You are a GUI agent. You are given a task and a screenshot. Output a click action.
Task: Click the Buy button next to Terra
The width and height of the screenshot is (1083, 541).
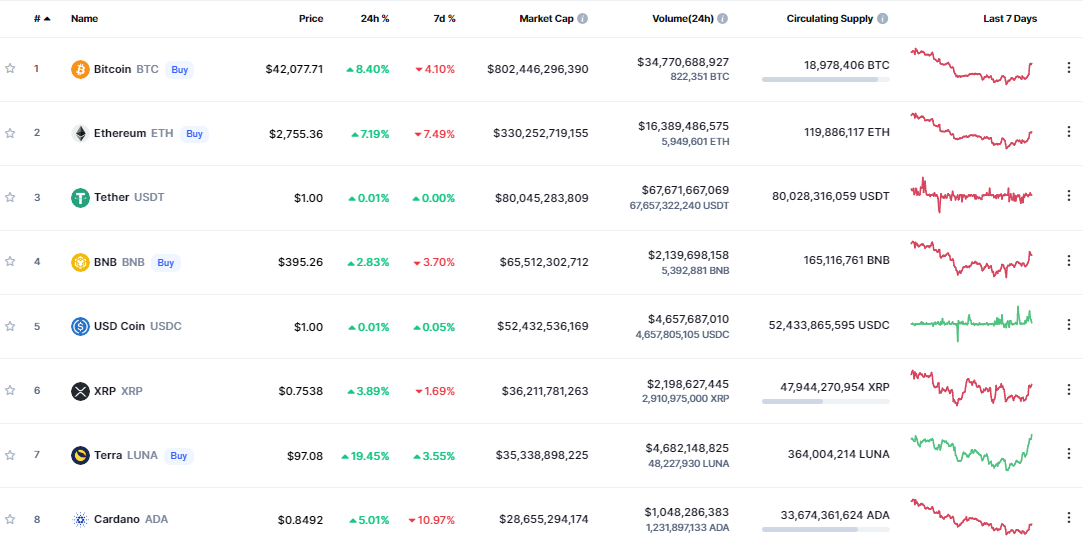[x=179, y=455]
